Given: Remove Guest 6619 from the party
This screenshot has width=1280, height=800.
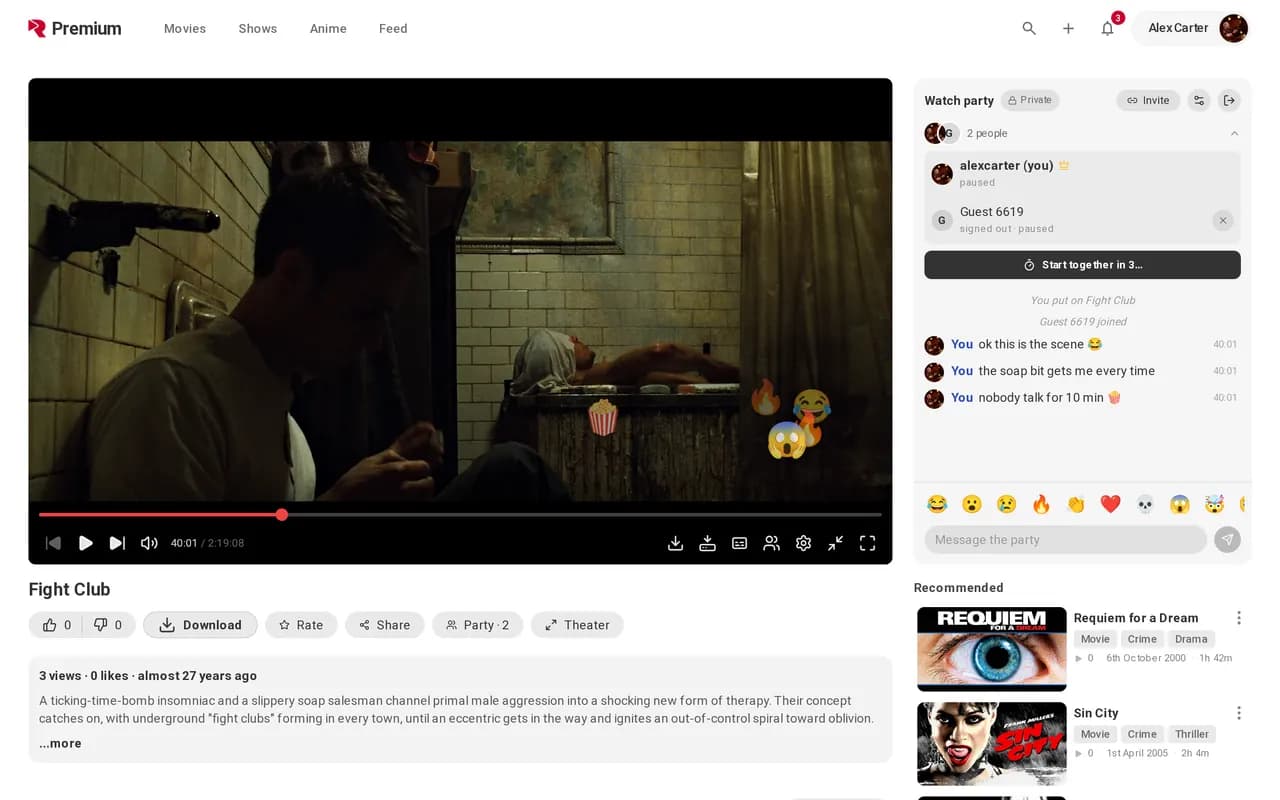Looking at the screenshot, I should (1222, 220).
